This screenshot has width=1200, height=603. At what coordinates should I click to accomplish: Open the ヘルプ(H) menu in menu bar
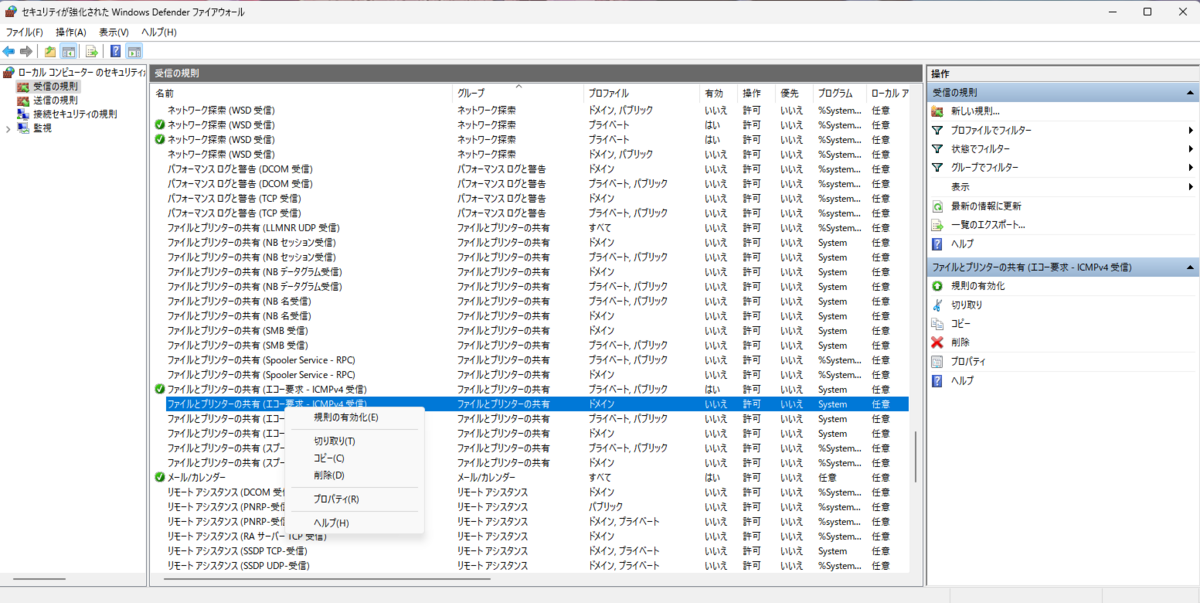(159, 32)
